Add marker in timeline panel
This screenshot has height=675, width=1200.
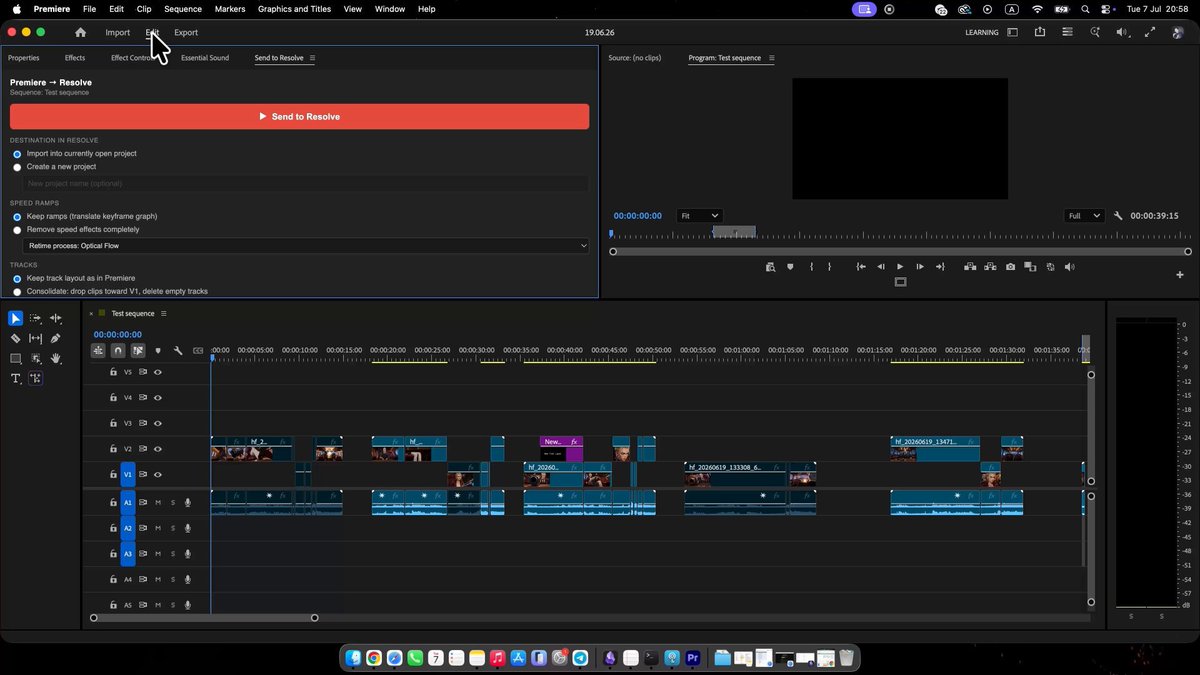pyautogui.click(x=158, y=351)
